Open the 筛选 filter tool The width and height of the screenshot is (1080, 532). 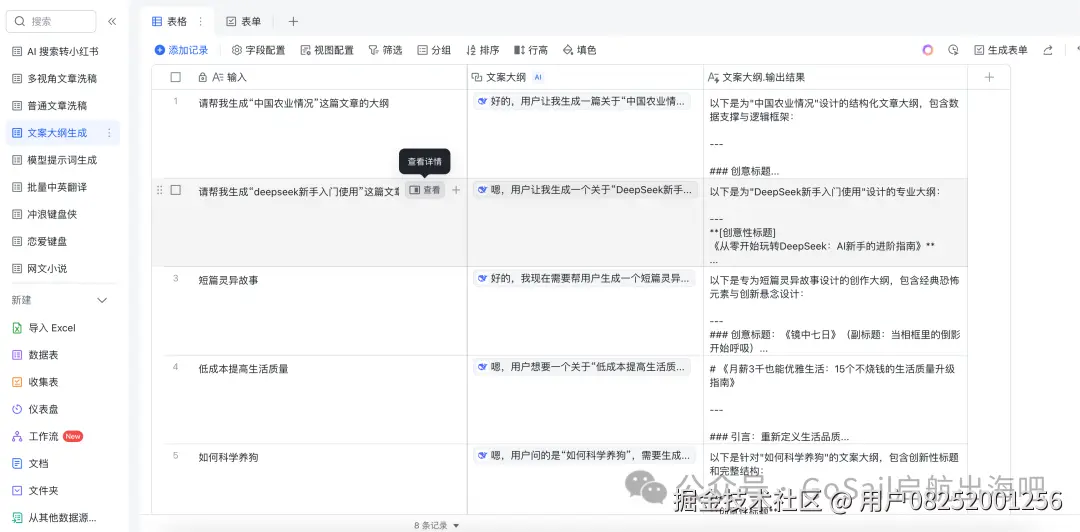[x=385, y=50]
